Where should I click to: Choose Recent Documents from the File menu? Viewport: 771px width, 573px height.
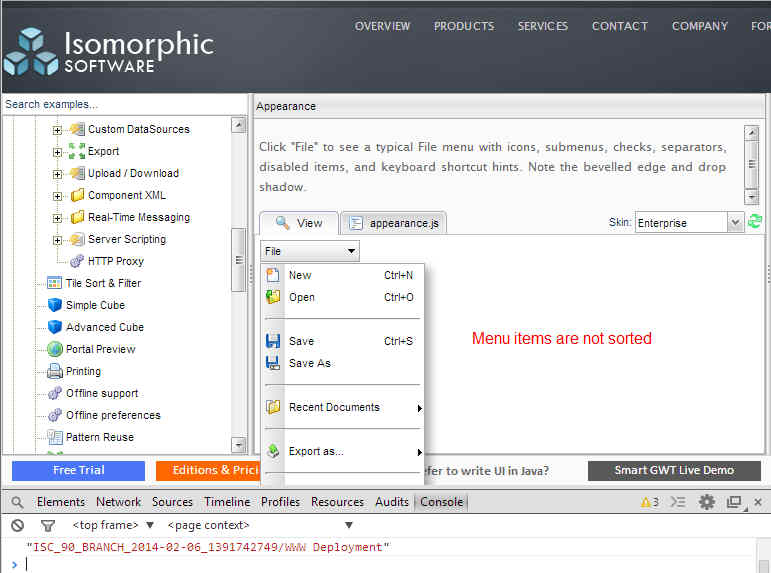(x=334, y=407)
